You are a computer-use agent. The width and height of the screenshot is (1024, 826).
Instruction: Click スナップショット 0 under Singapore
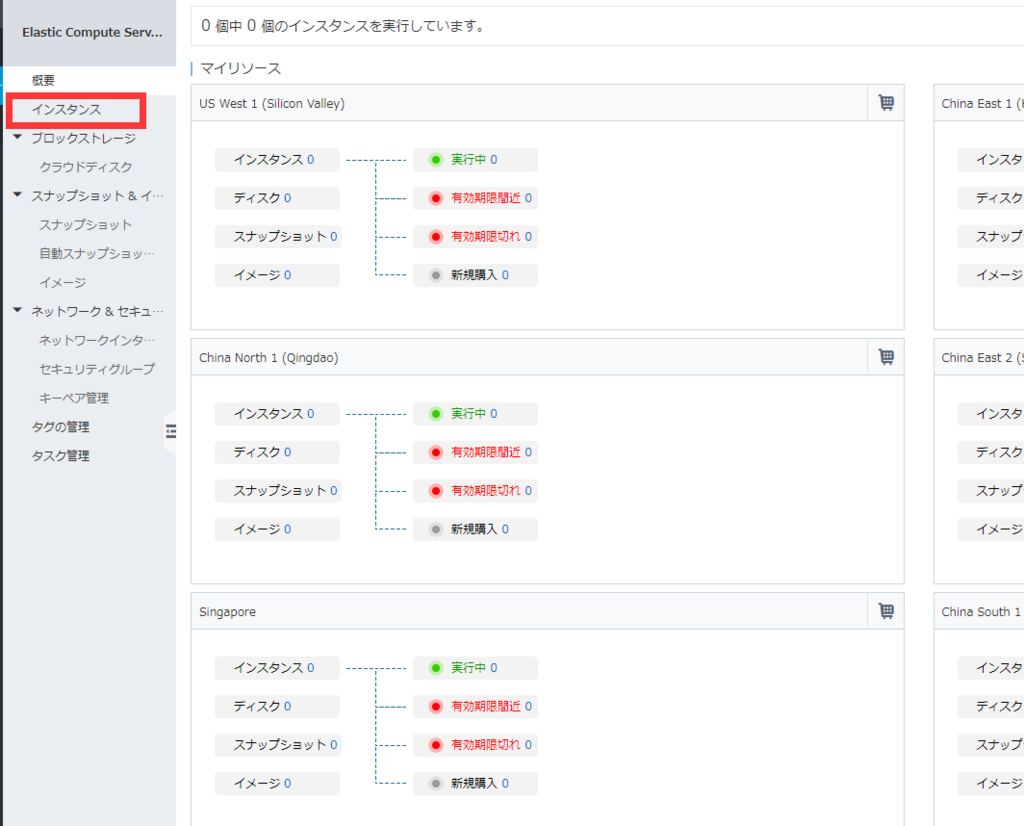278,744
